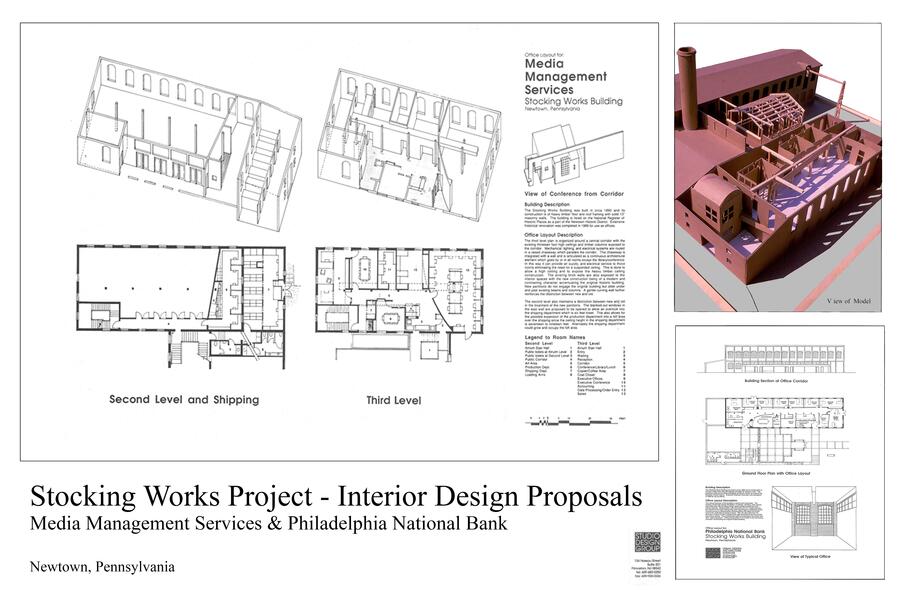Click the Stocking Works Project main title
The image size is (900, 600).
pyautogui.click(x=336, y=497)
